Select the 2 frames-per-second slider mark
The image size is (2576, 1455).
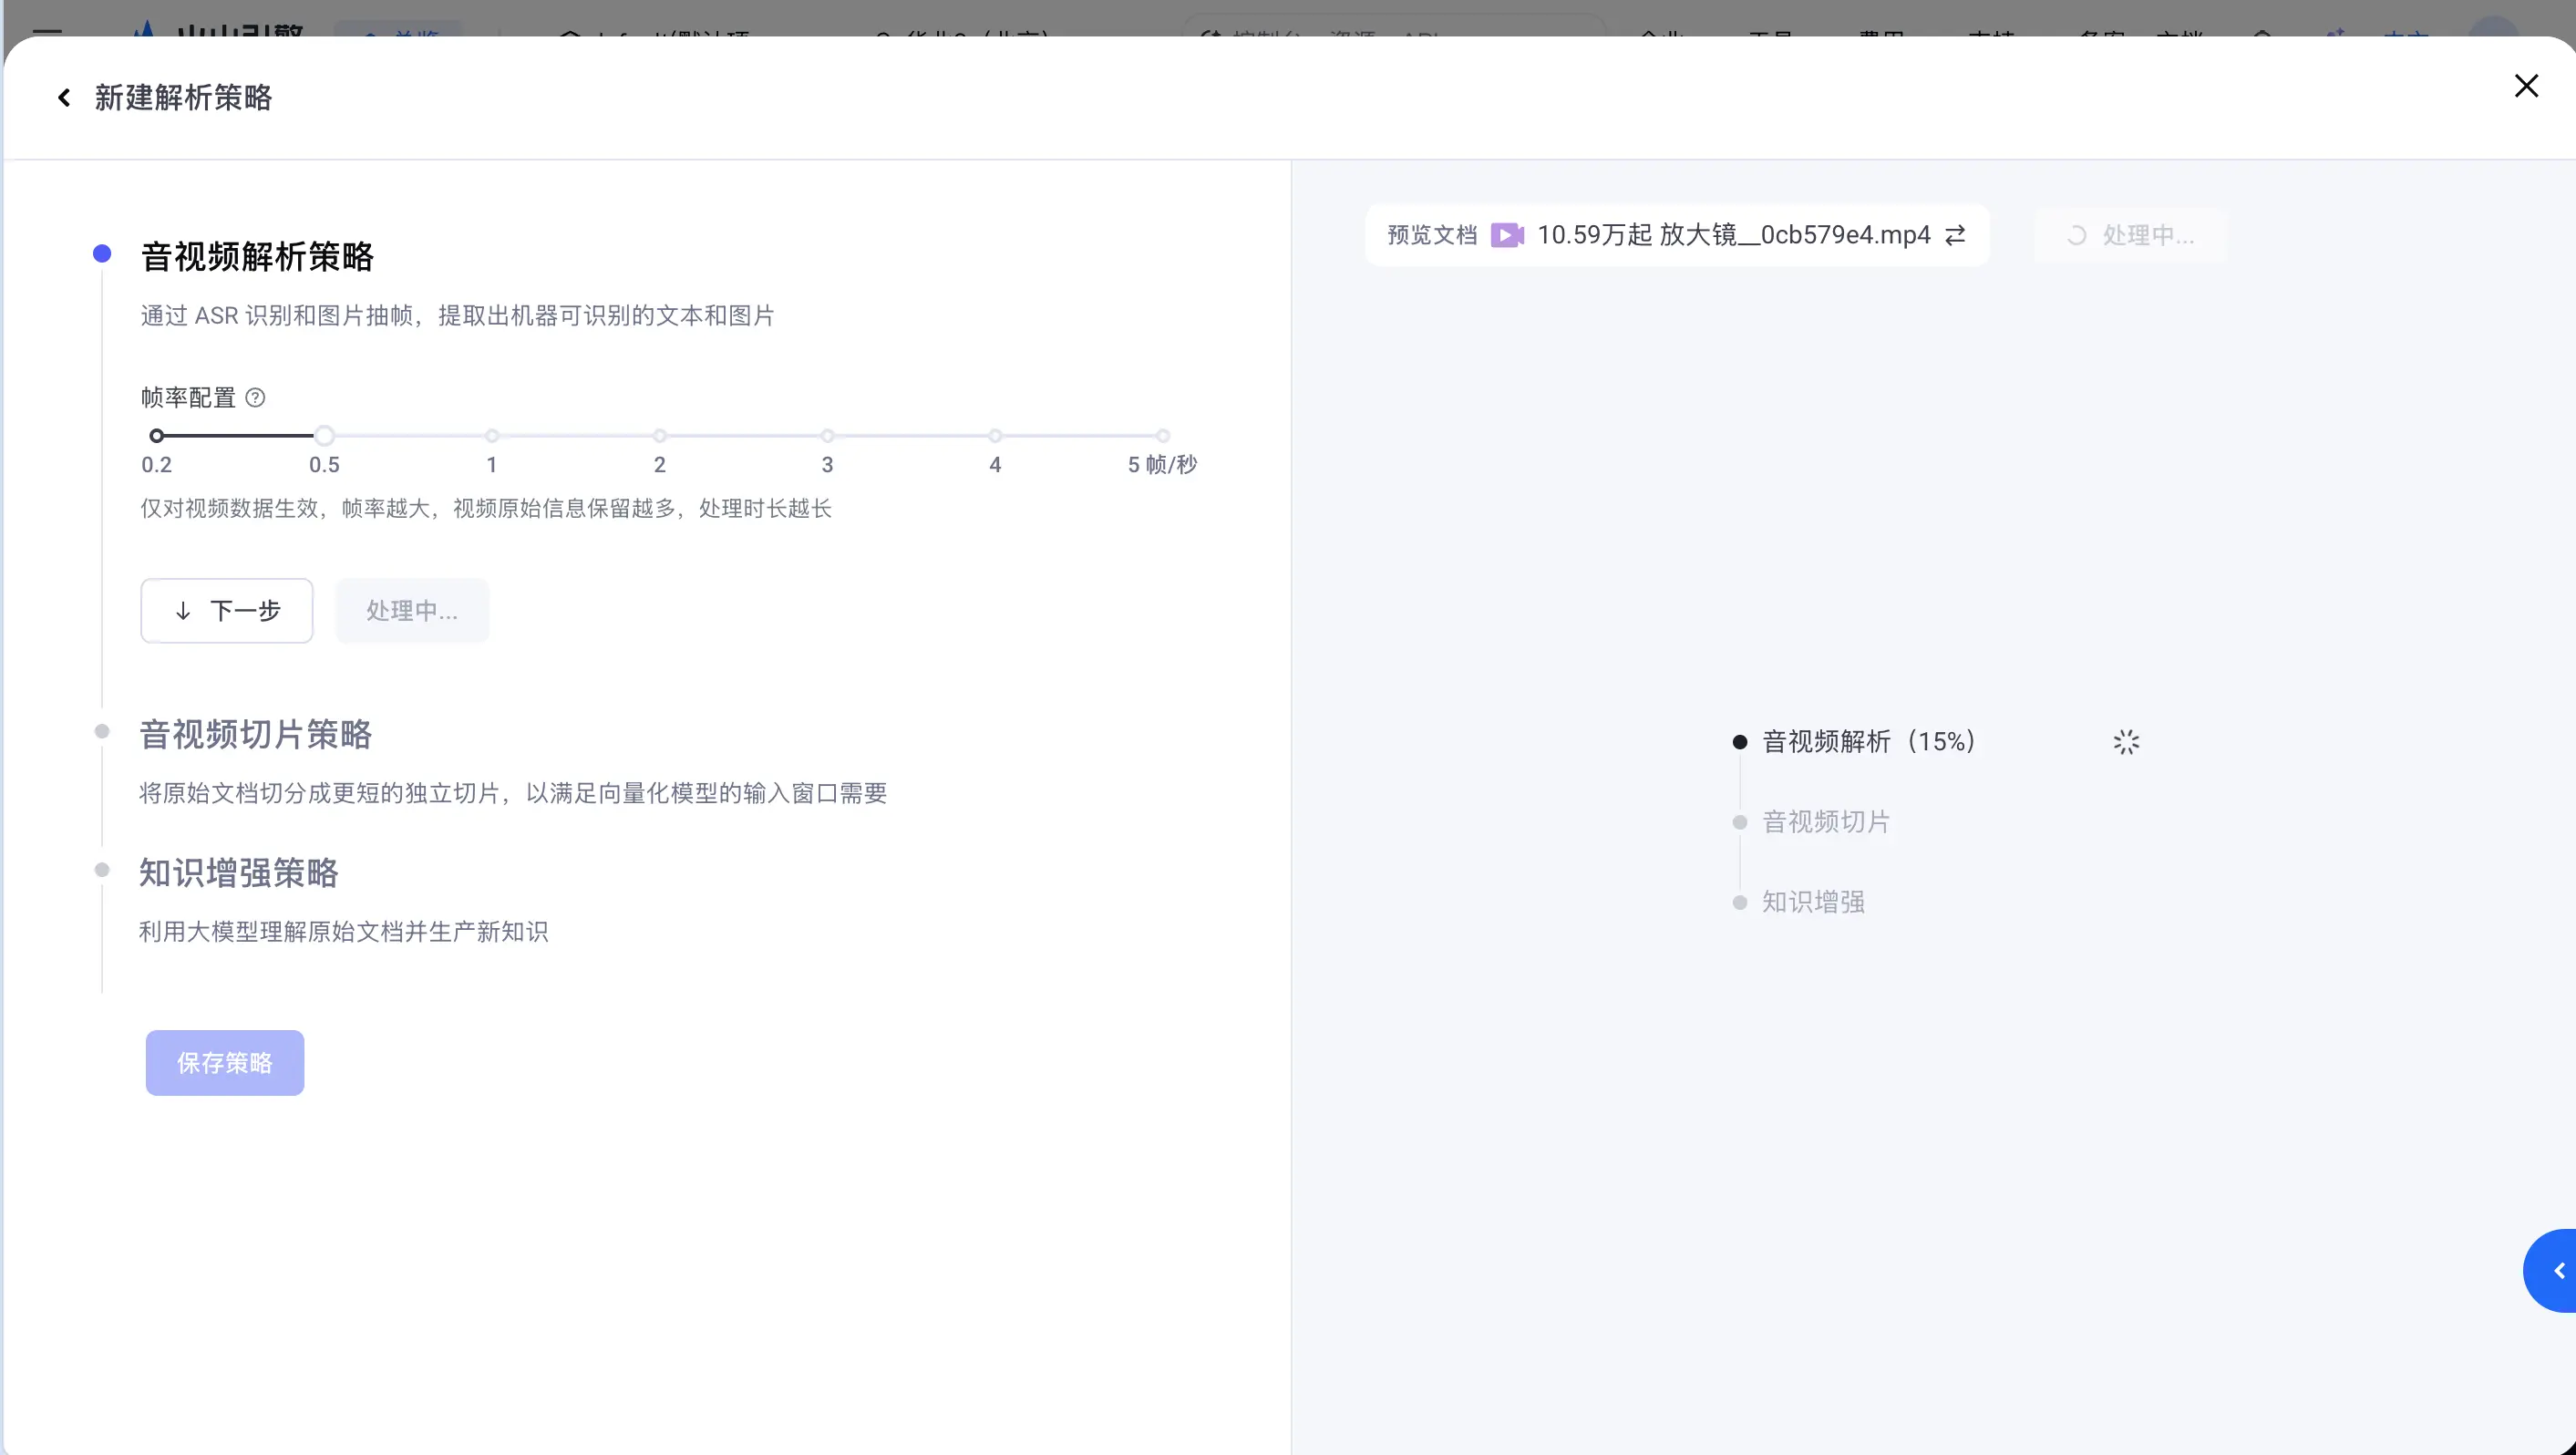tap(660, 436)
